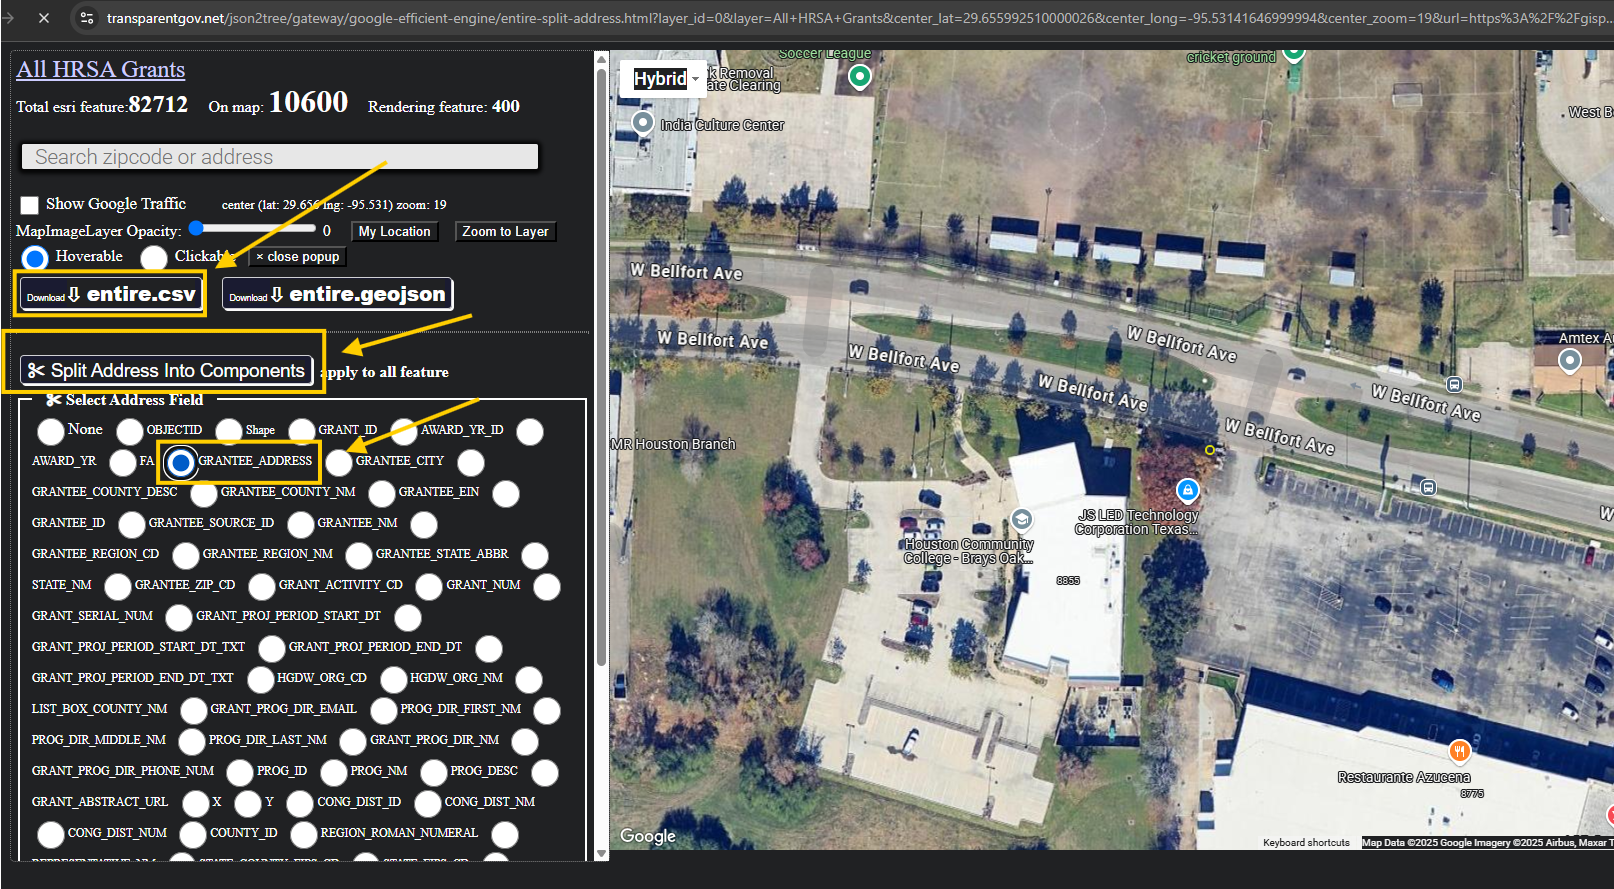Click the My Location button
Screen dimensions: 1614x889
click(395, 231)
